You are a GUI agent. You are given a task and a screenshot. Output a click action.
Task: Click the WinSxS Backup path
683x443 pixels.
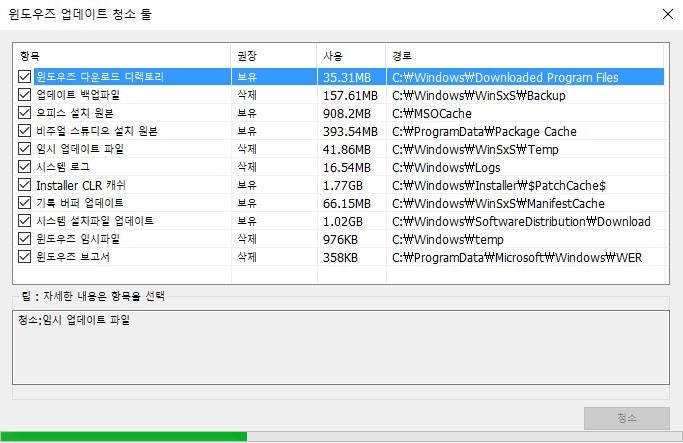pyautogui.click(x=479, y=95)
